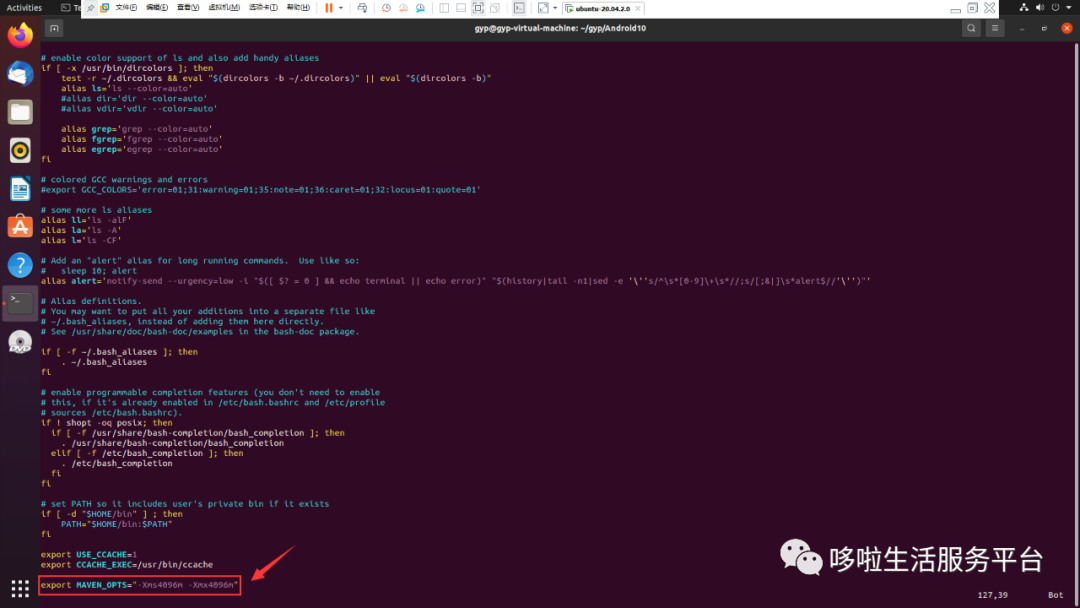Open the VMware 选项卡(T) menu
Screen dimensions: 1080x608
(263, 8)
